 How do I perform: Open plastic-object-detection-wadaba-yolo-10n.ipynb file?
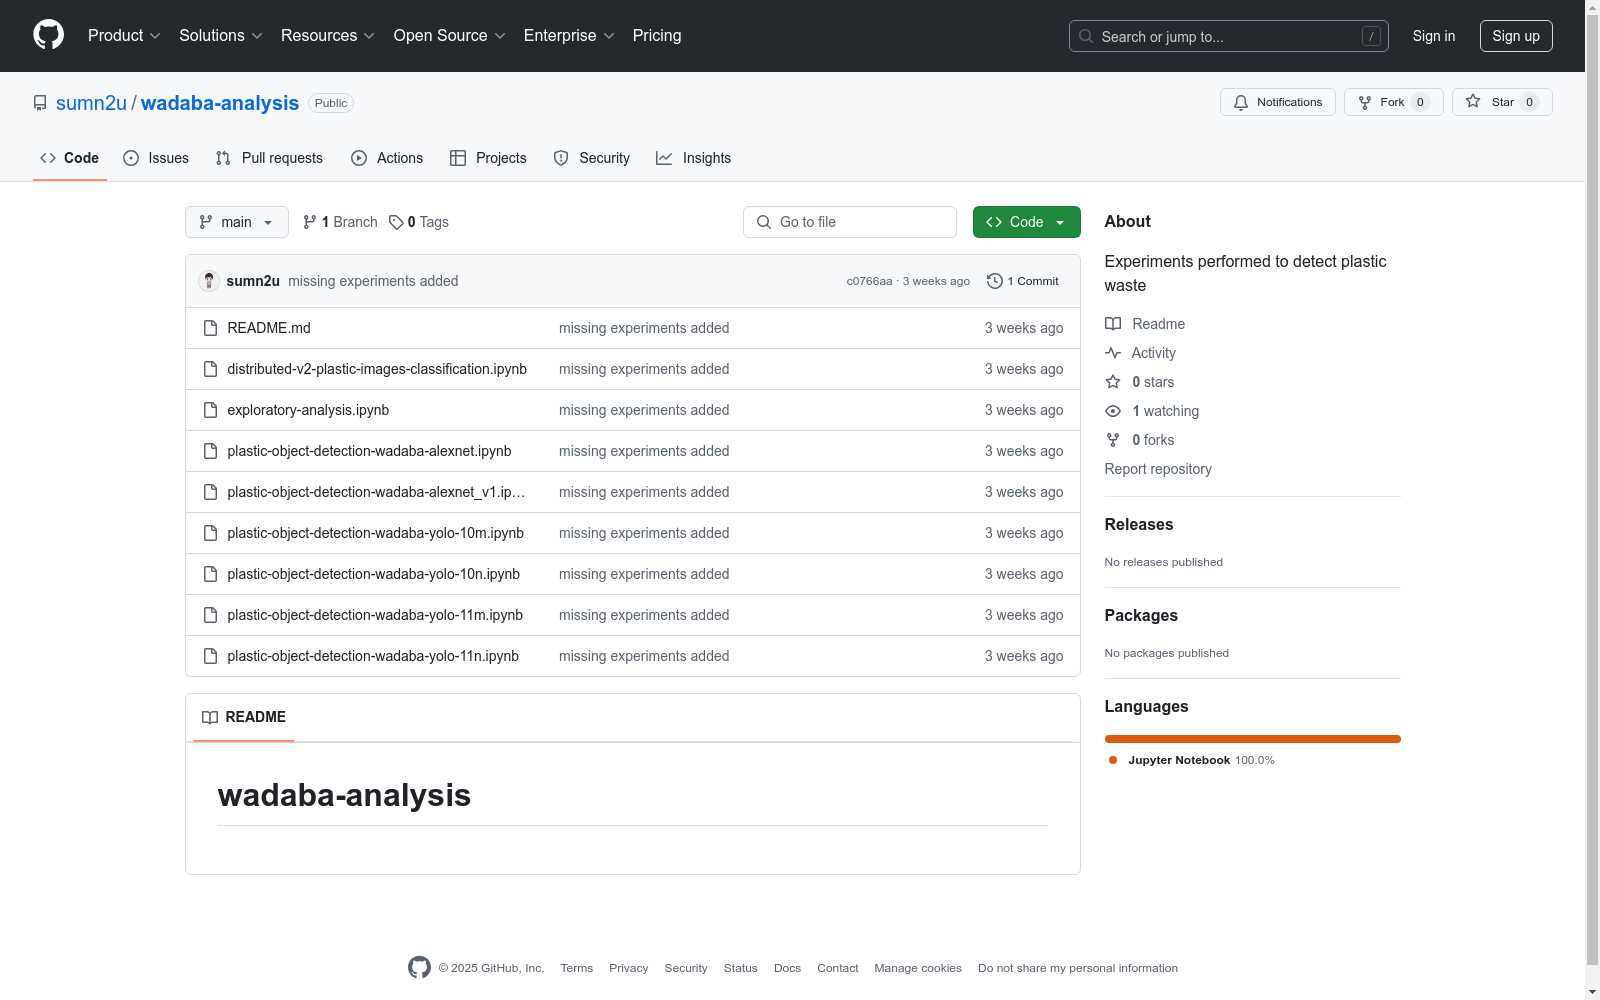tap(373, 574)
